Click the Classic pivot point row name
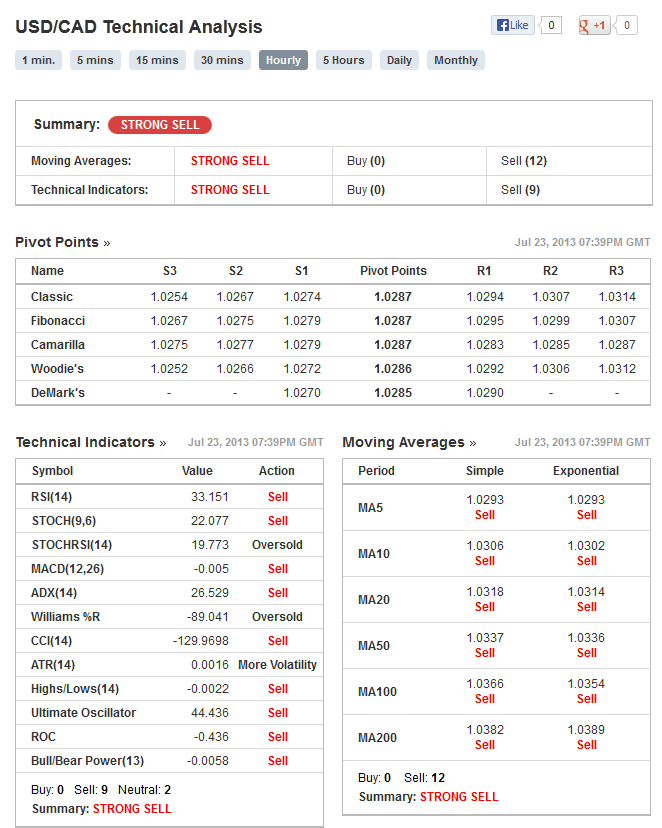 tap(52, 297)
